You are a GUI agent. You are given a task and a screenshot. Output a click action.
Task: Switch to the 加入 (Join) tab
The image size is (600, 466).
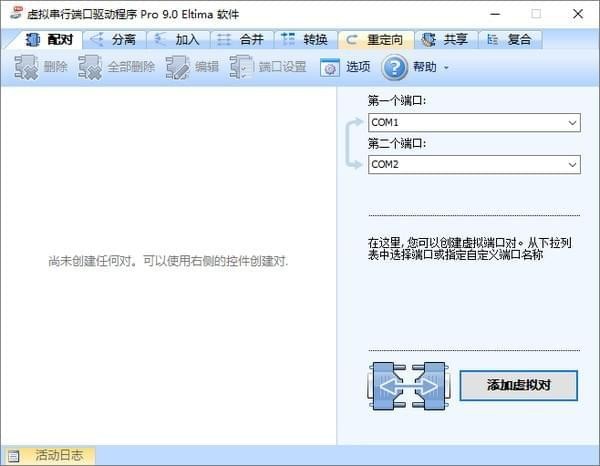[178, 39]
